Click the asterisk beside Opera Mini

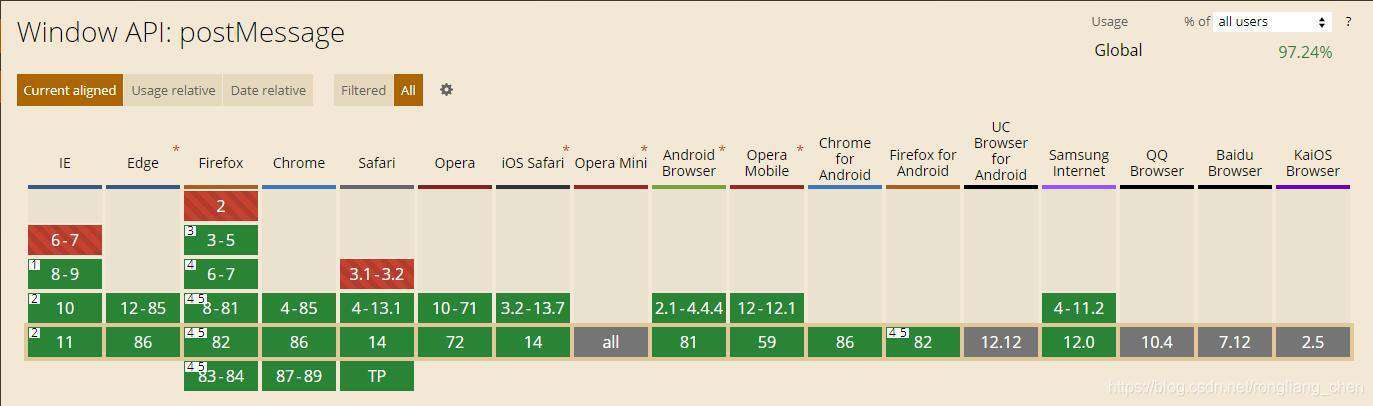644,150
